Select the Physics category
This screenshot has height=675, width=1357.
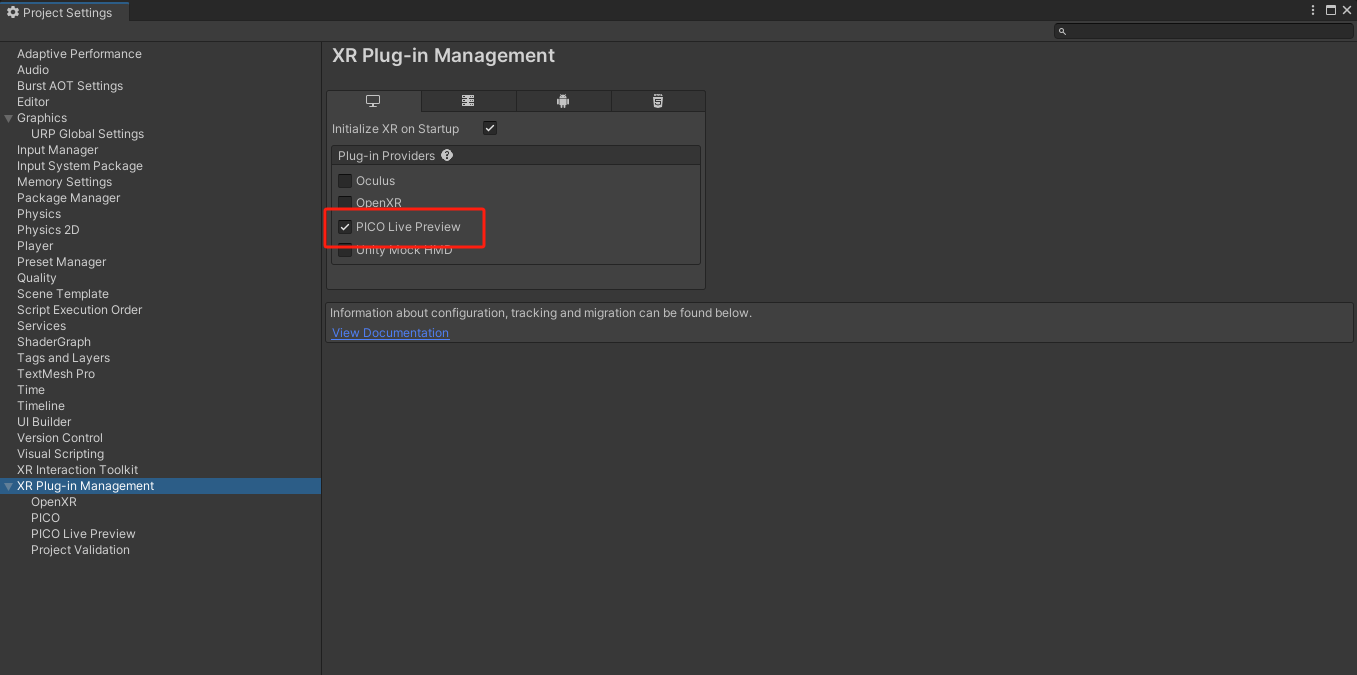pyautogui.click(x=39, y=214)
